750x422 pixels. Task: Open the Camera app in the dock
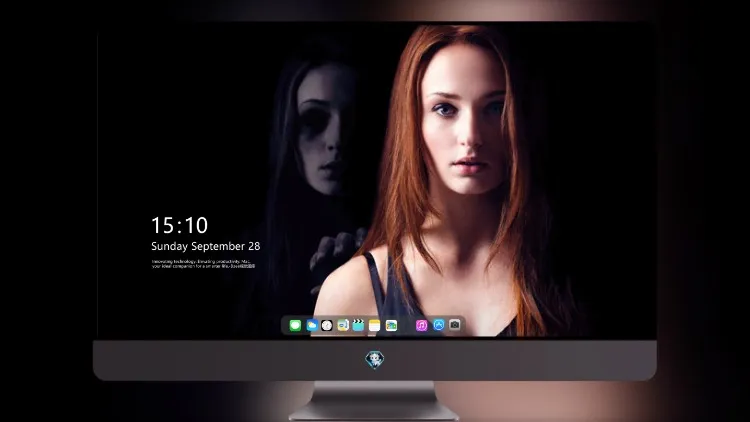click(455, 325)
